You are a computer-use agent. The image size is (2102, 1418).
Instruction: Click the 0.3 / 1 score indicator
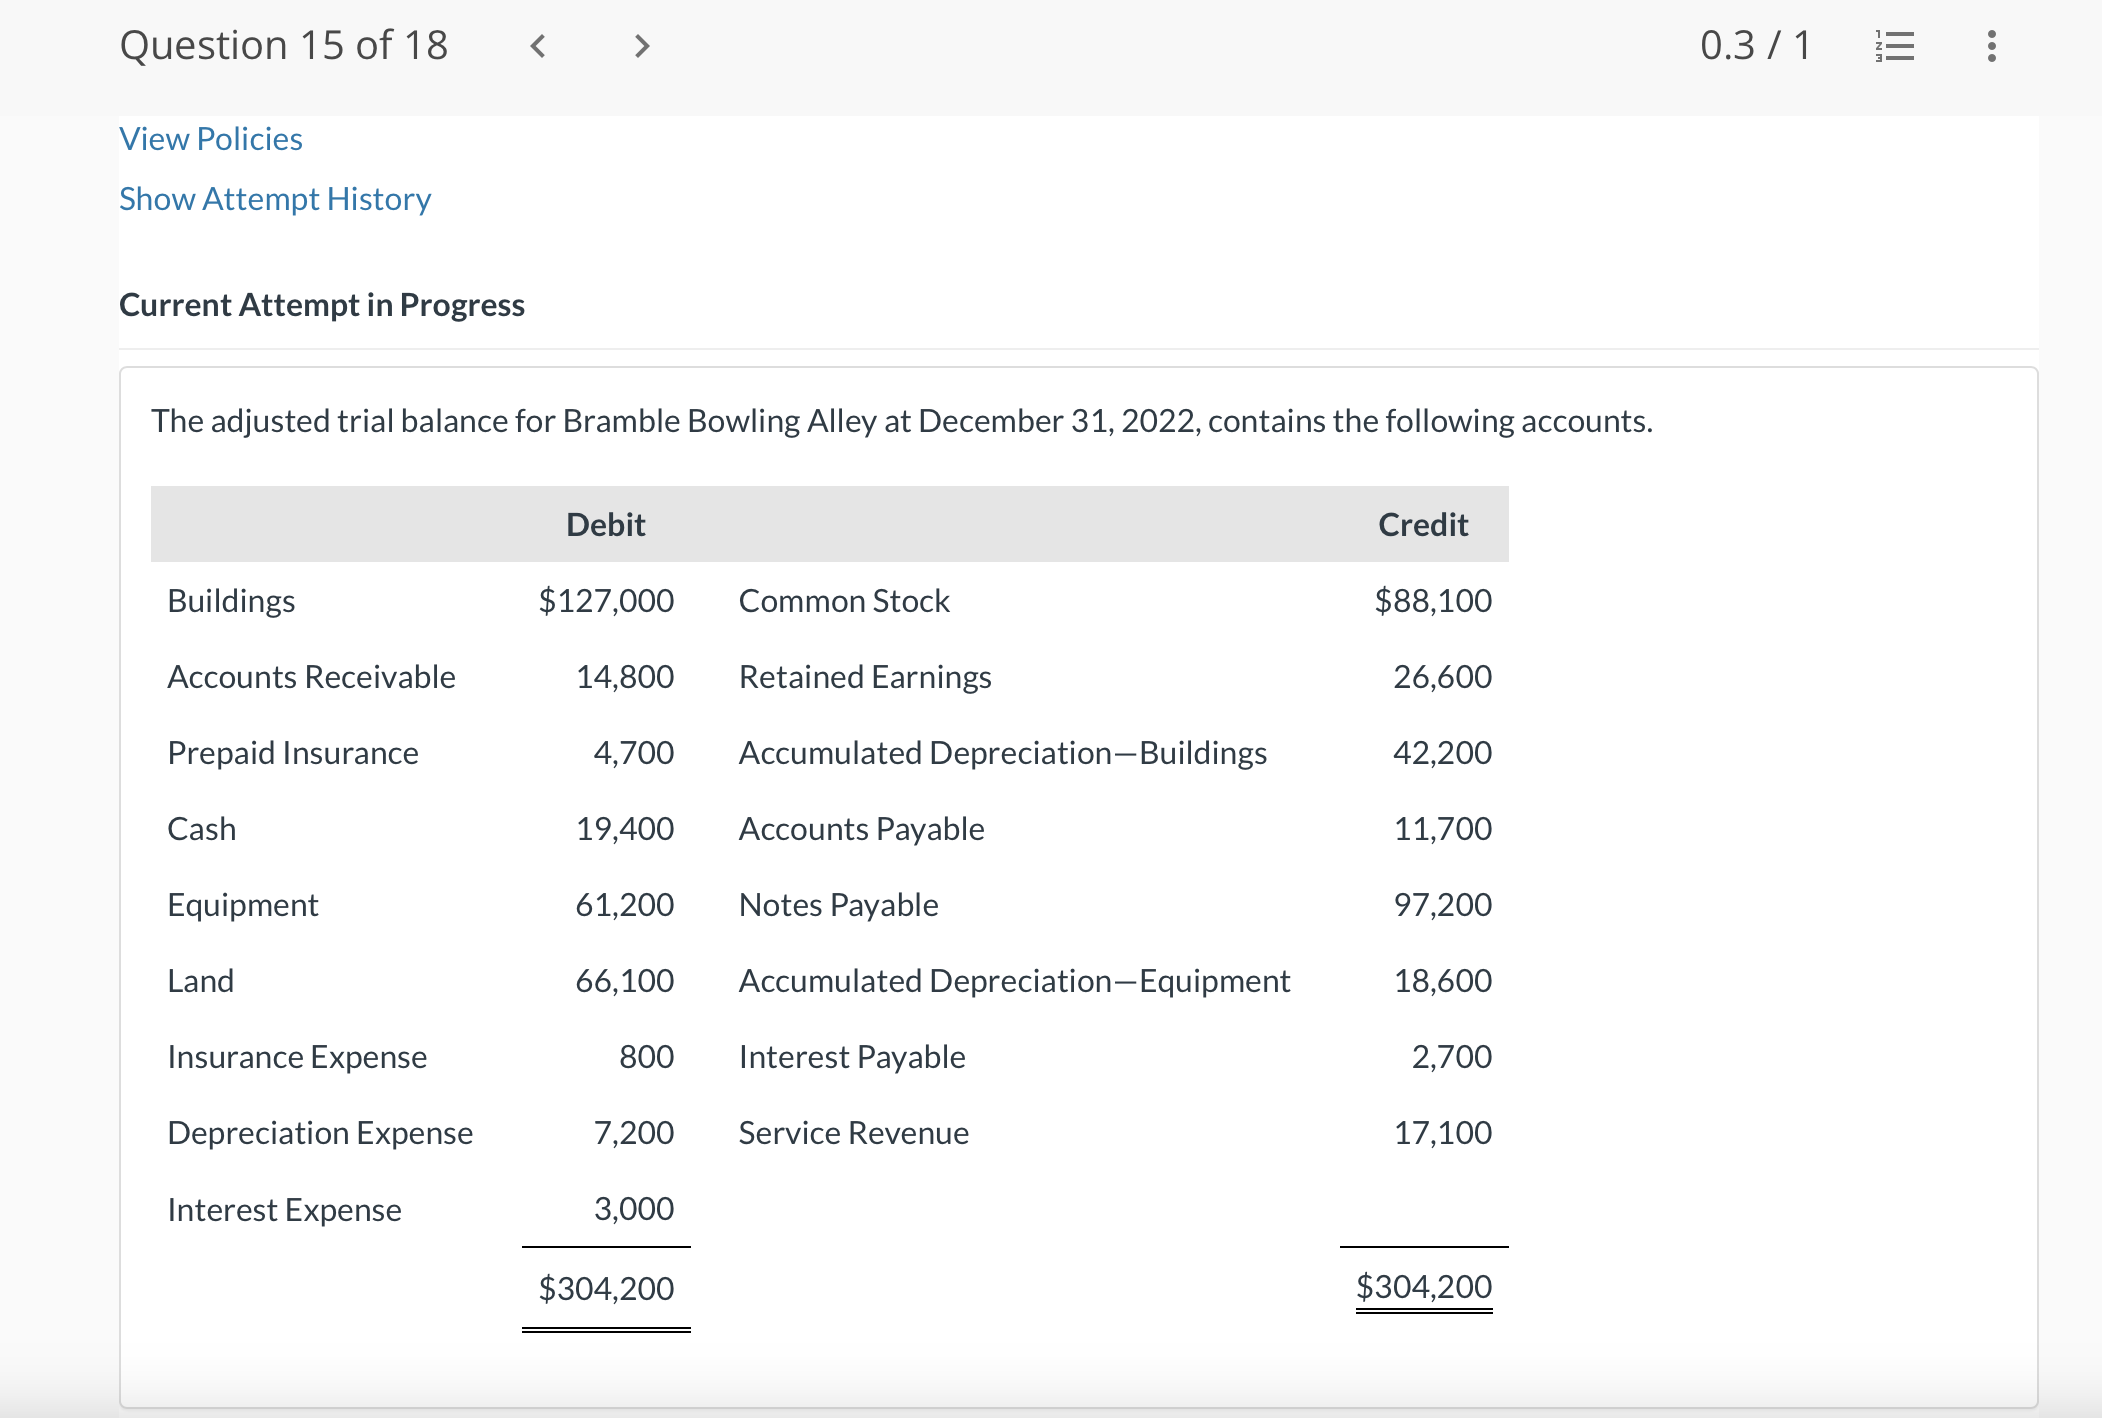pos(1755,46)
